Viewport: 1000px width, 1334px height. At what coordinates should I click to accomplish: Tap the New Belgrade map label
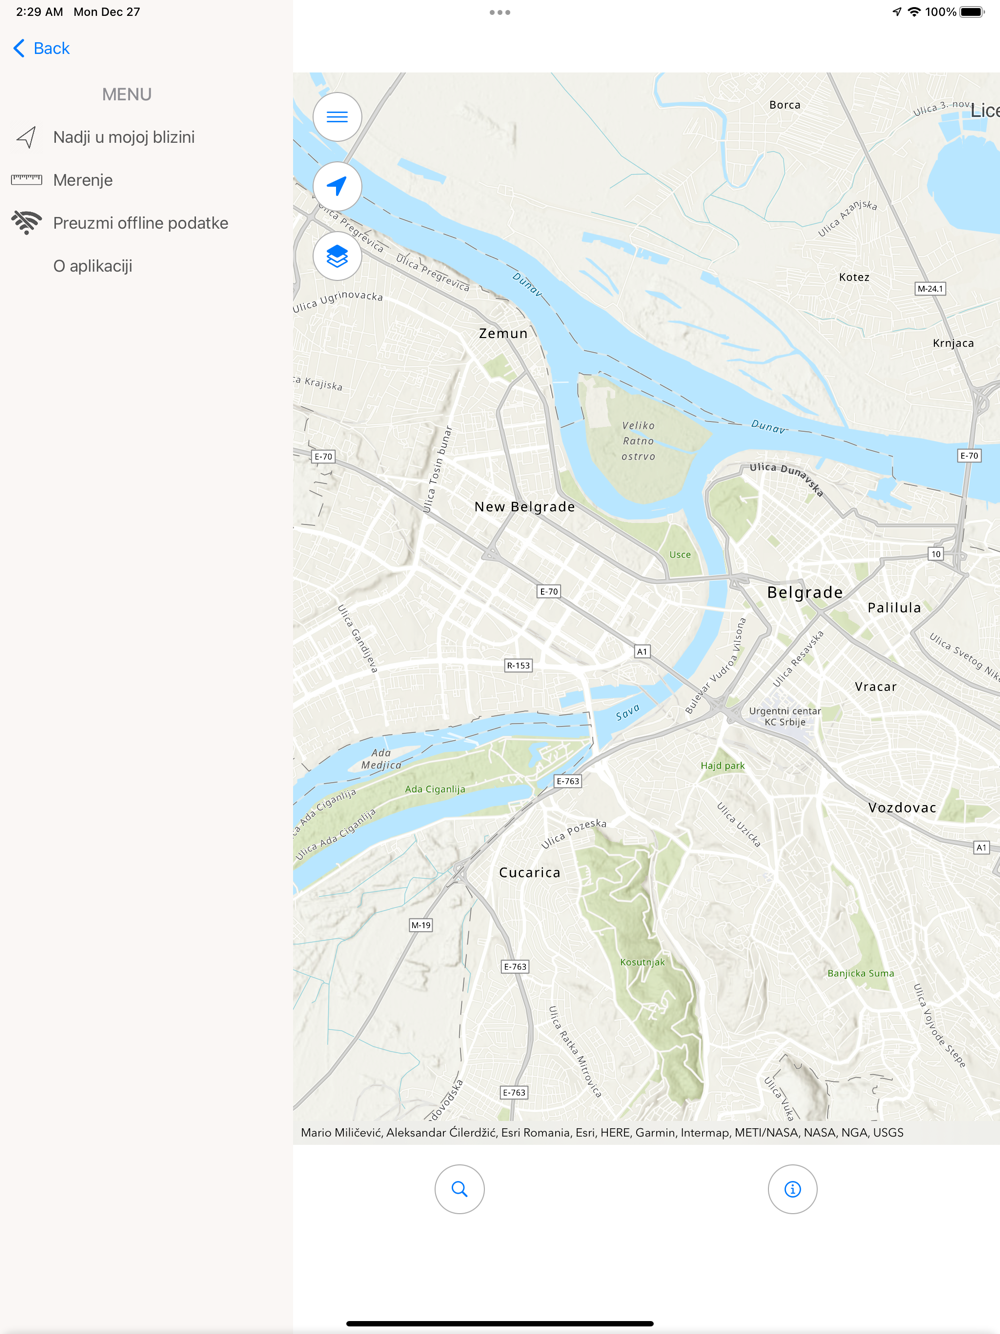525,507
